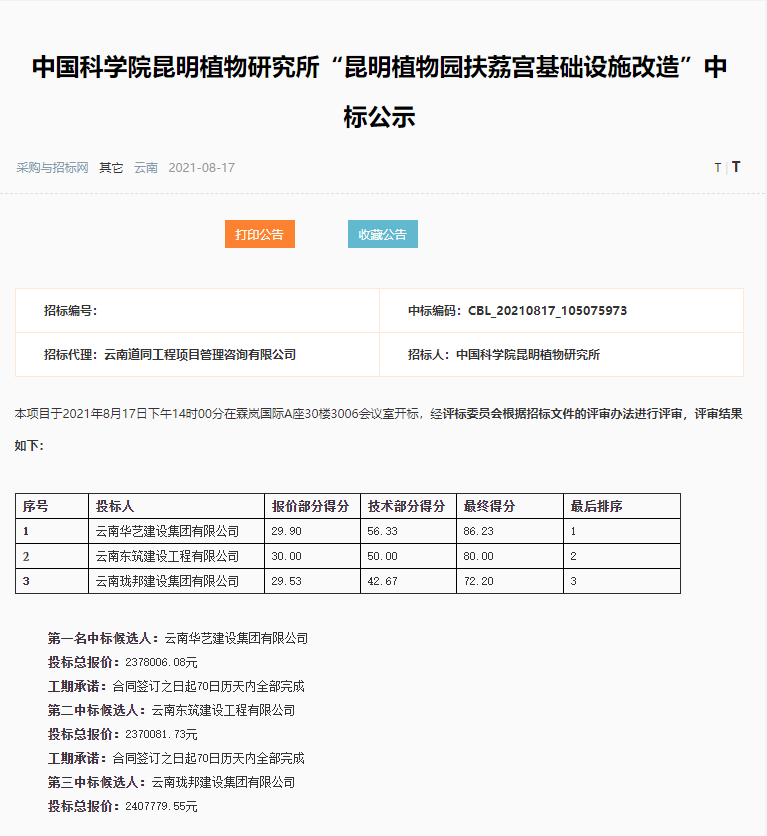Image resolution: width=767 pixels, height=836 pixels.
Task: Click the orange 打印公告 button
Action: pos(259,234)
